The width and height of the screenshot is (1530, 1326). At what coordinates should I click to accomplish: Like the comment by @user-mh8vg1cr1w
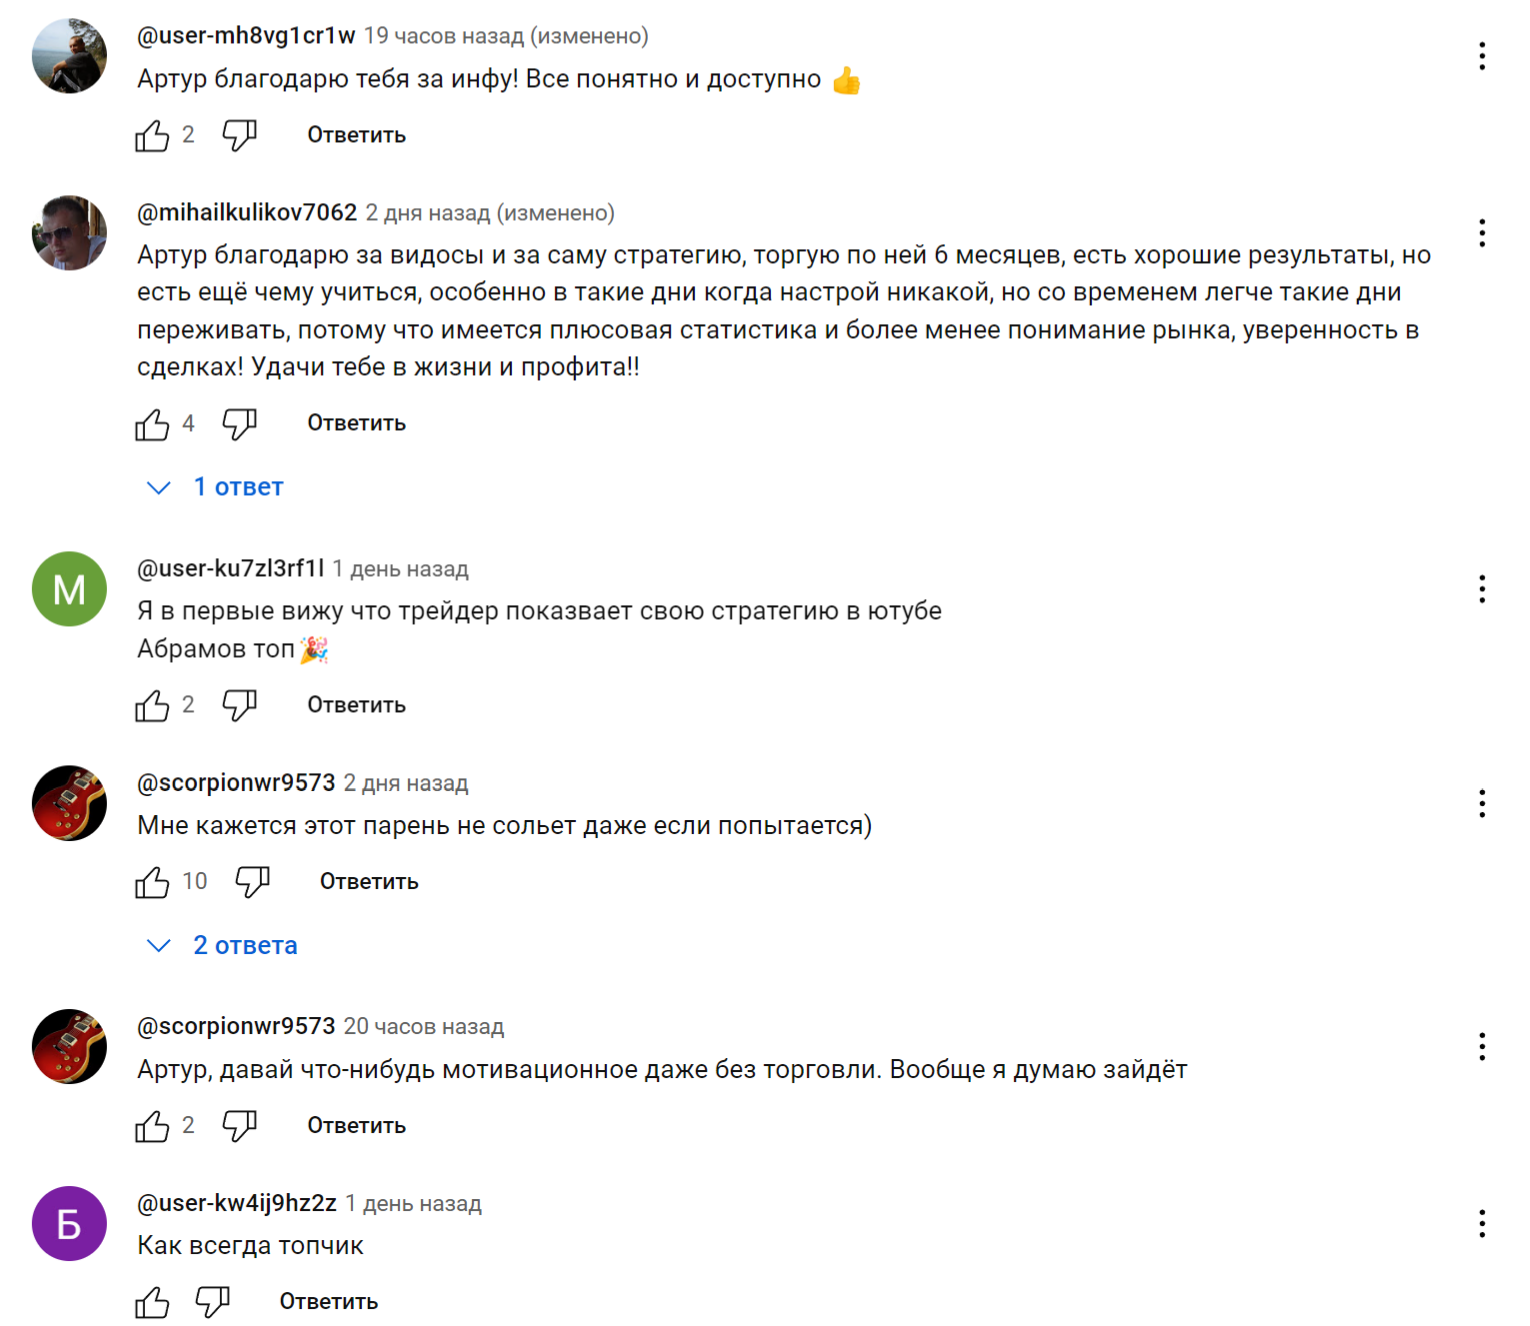tap(152, 135)
